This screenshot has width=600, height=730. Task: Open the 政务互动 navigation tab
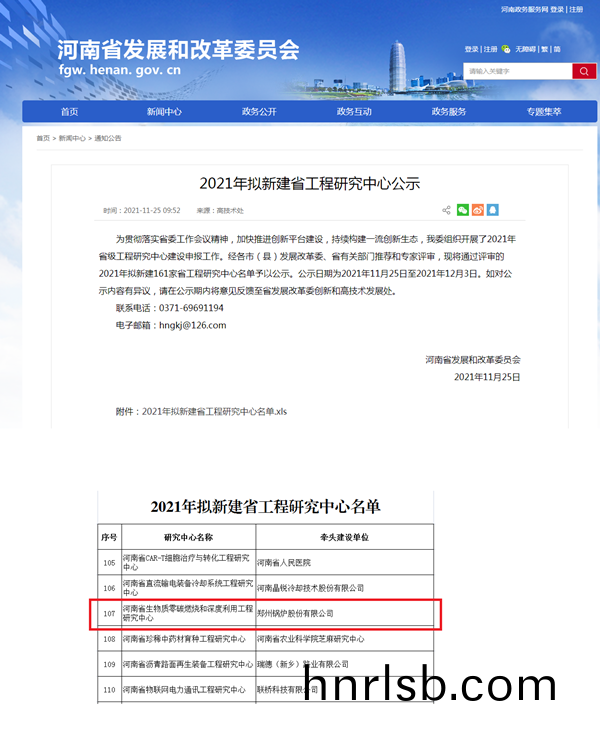pyautogui.click(x=354, y=112)
